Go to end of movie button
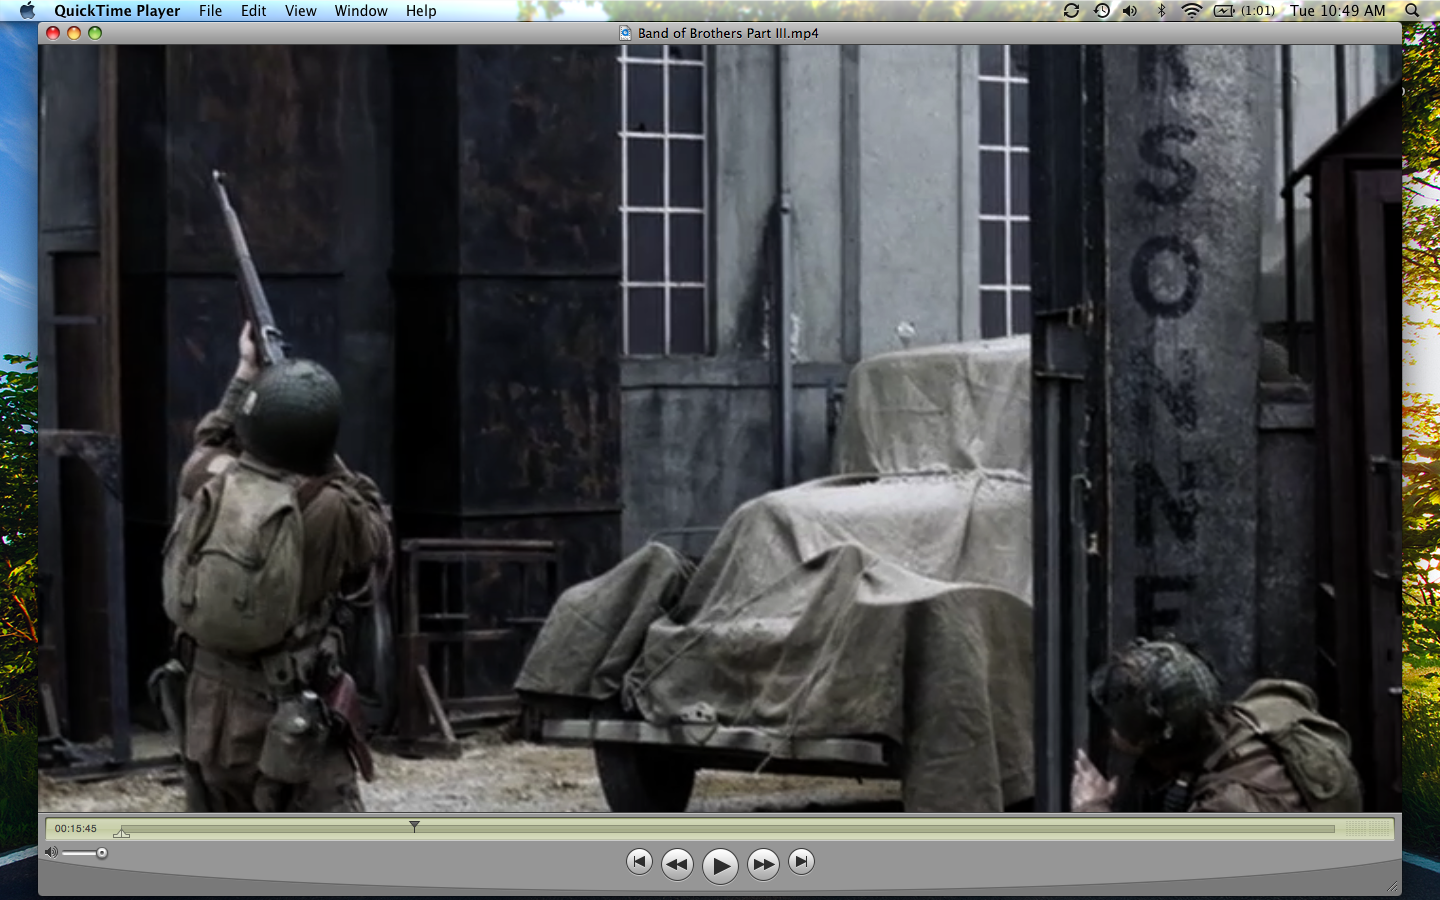This screenshot has height=900, width=1440. (801, 861)
